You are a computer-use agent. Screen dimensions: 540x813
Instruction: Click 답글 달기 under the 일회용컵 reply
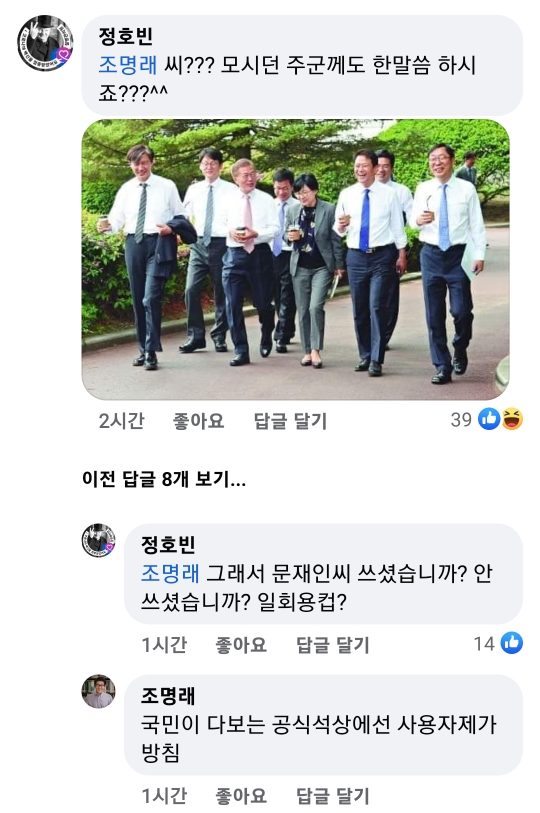333,644
